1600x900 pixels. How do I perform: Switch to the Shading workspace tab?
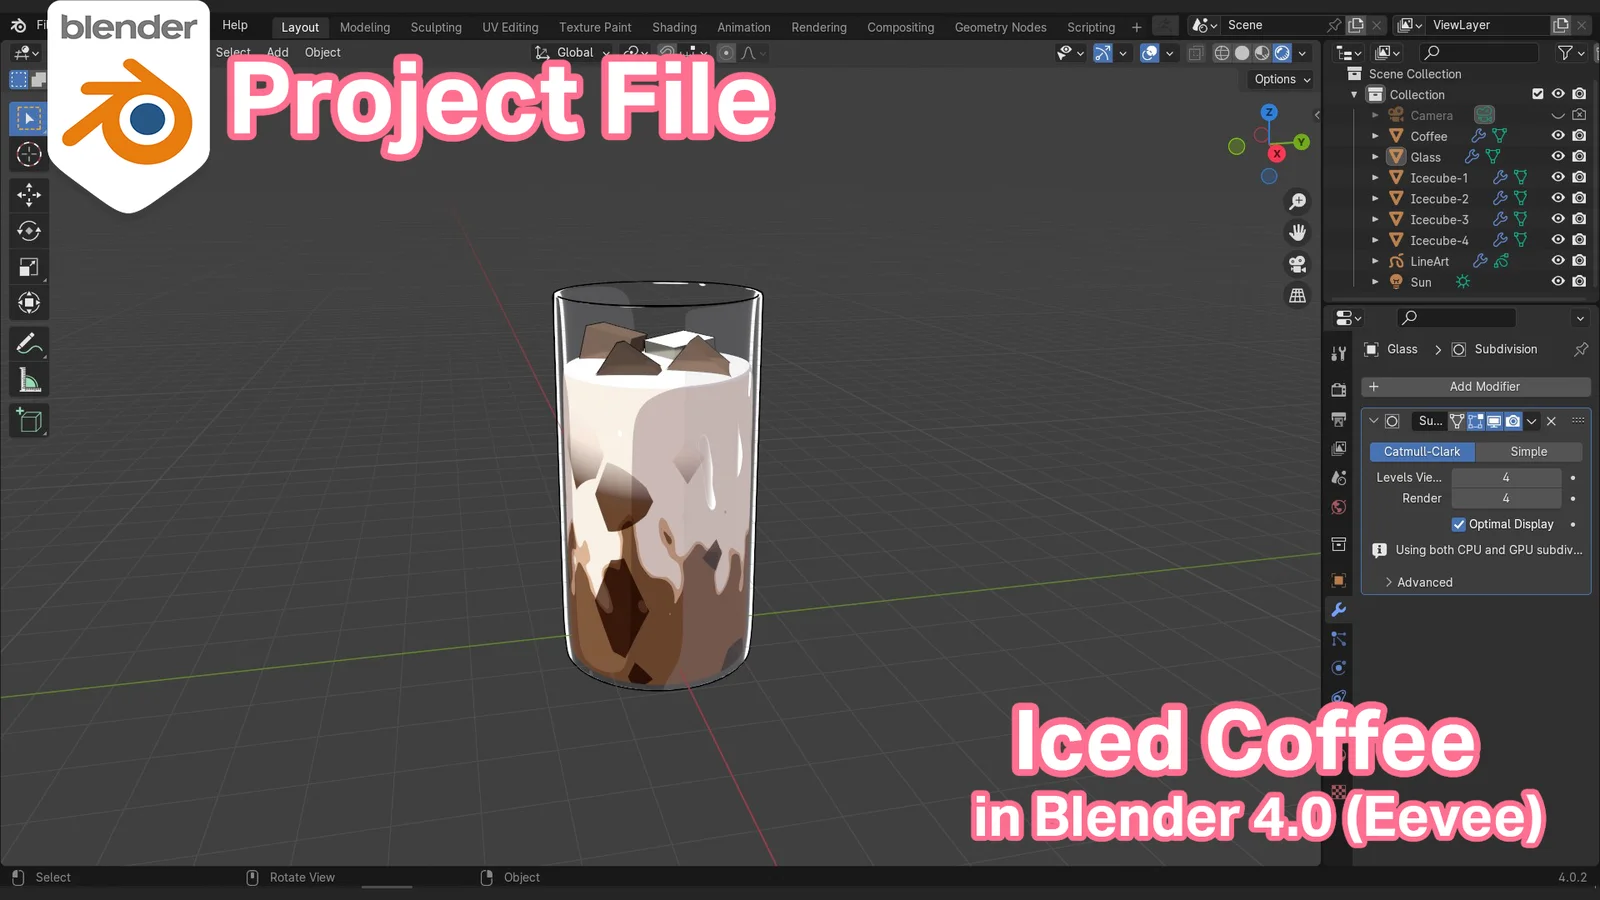[x=674, y=27]
